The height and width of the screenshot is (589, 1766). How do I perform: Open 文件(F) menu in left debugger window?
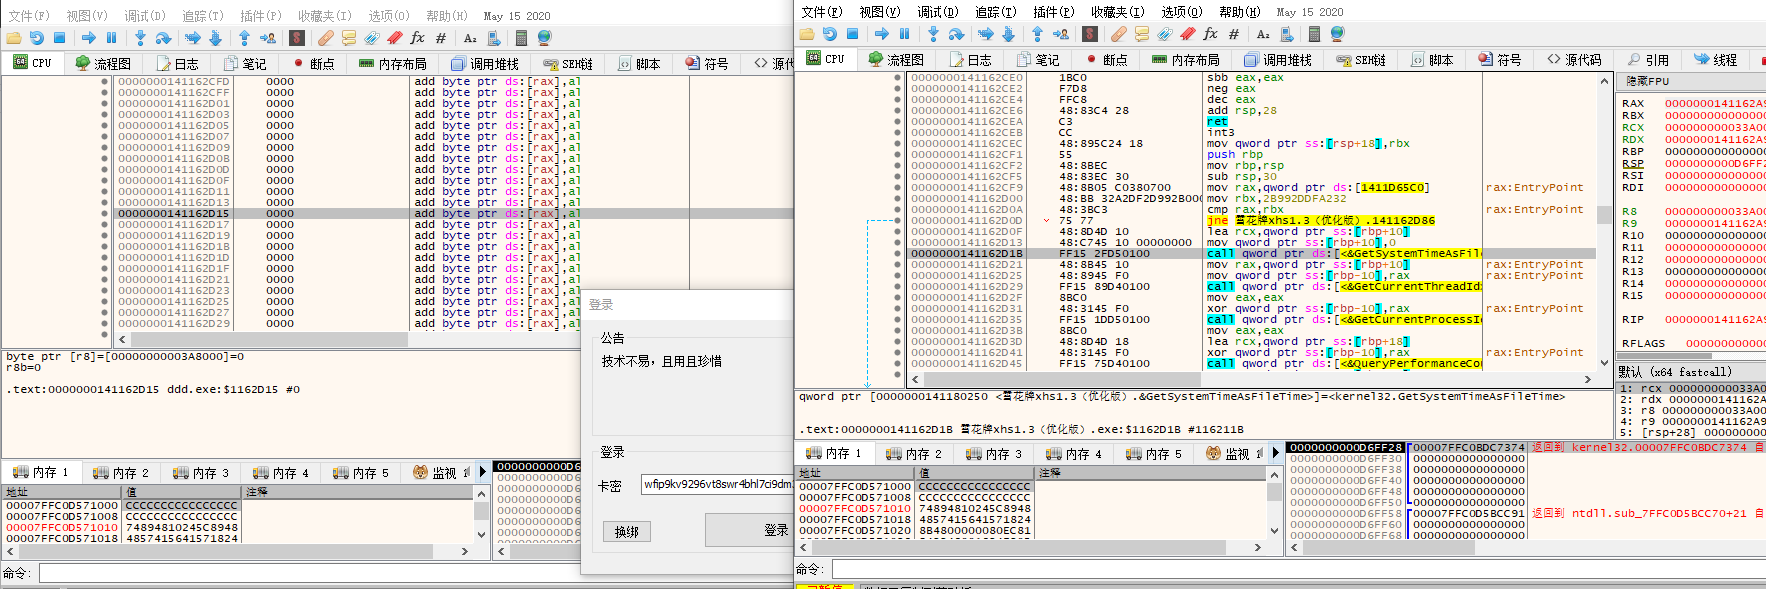[x=29, y=16]
